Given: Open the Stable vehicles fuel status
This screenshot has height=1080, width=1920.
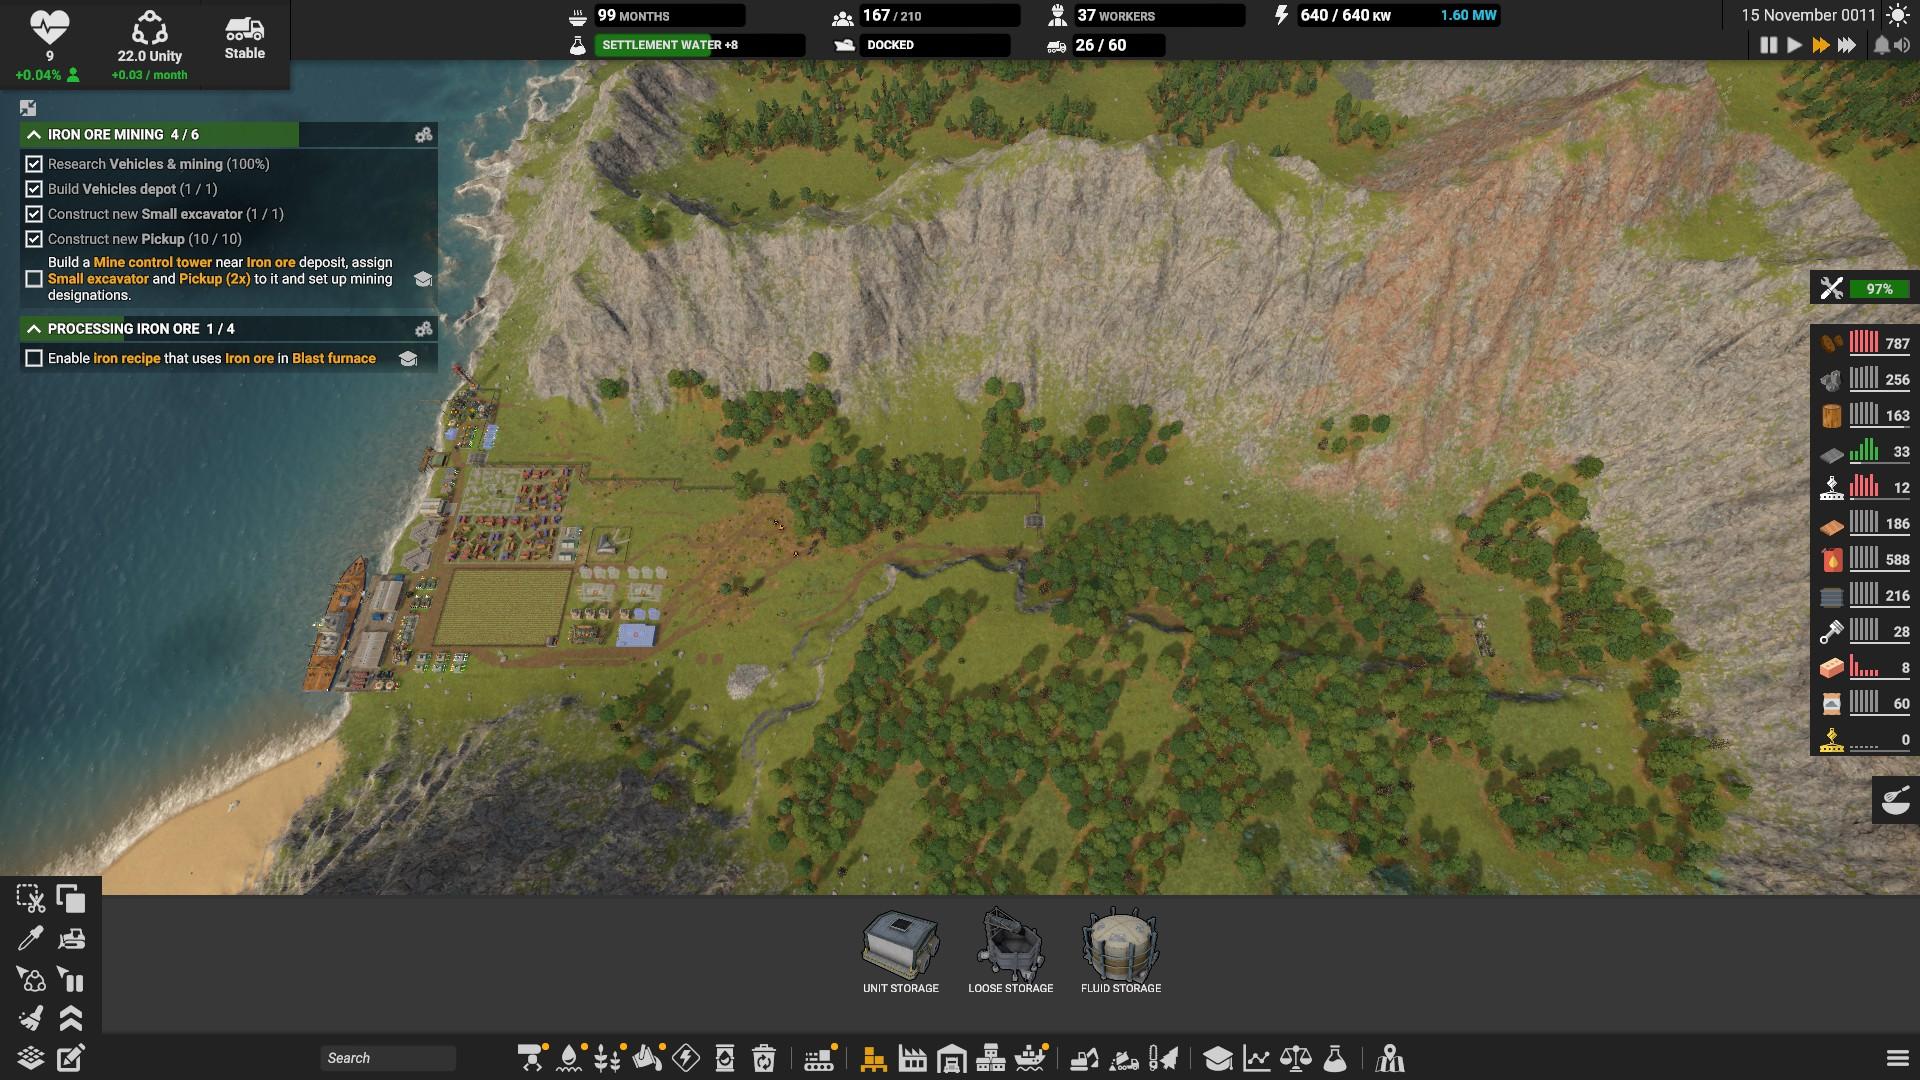Looking at the screenshot, I should [244, 38].
